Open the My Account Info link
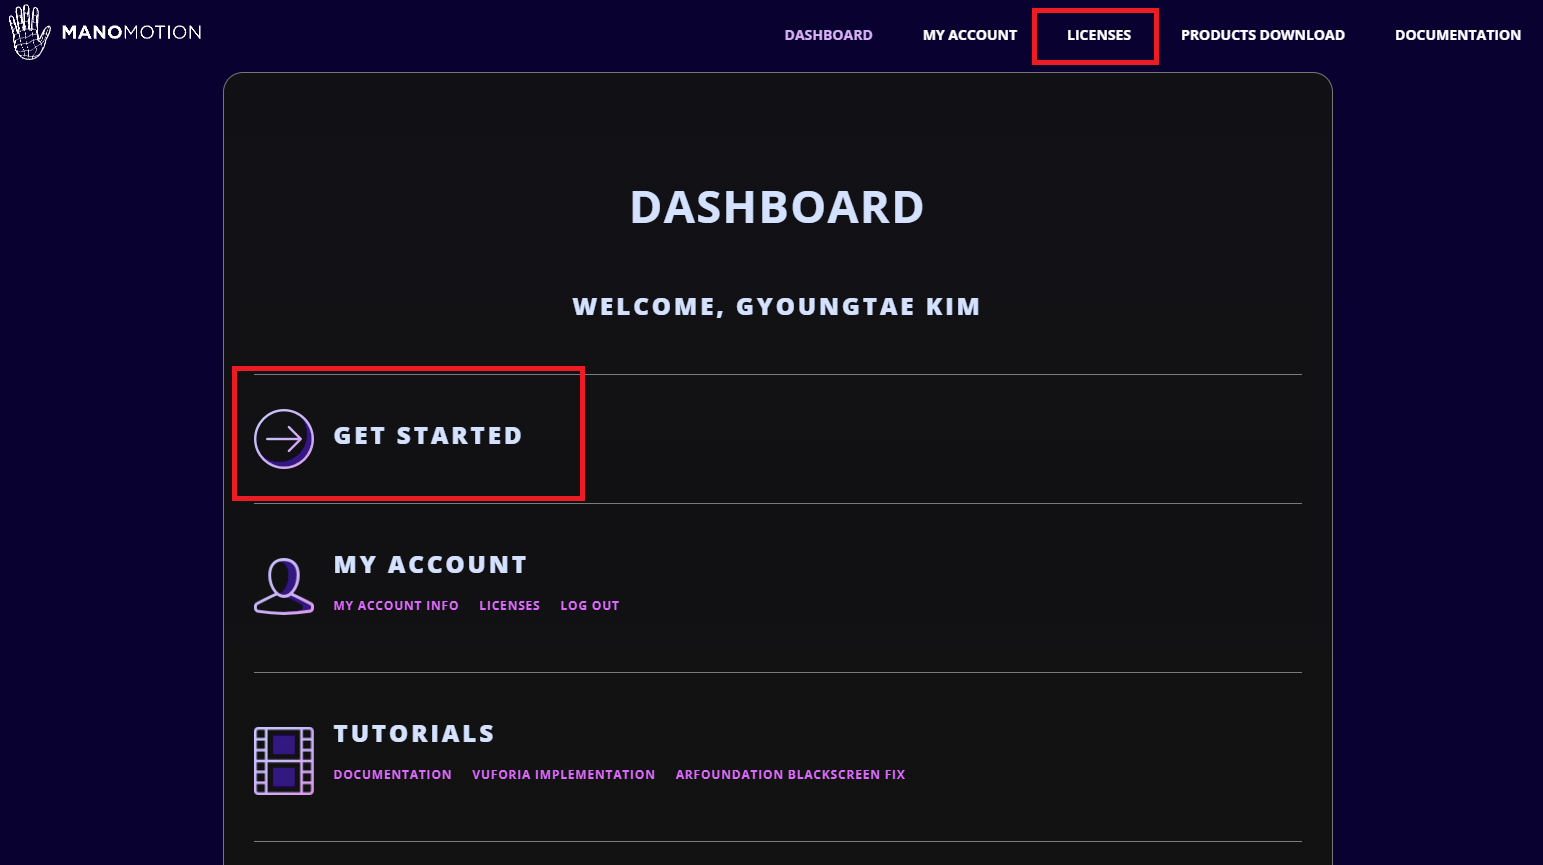The image size is (1543, 865). (x=396, y=606)
